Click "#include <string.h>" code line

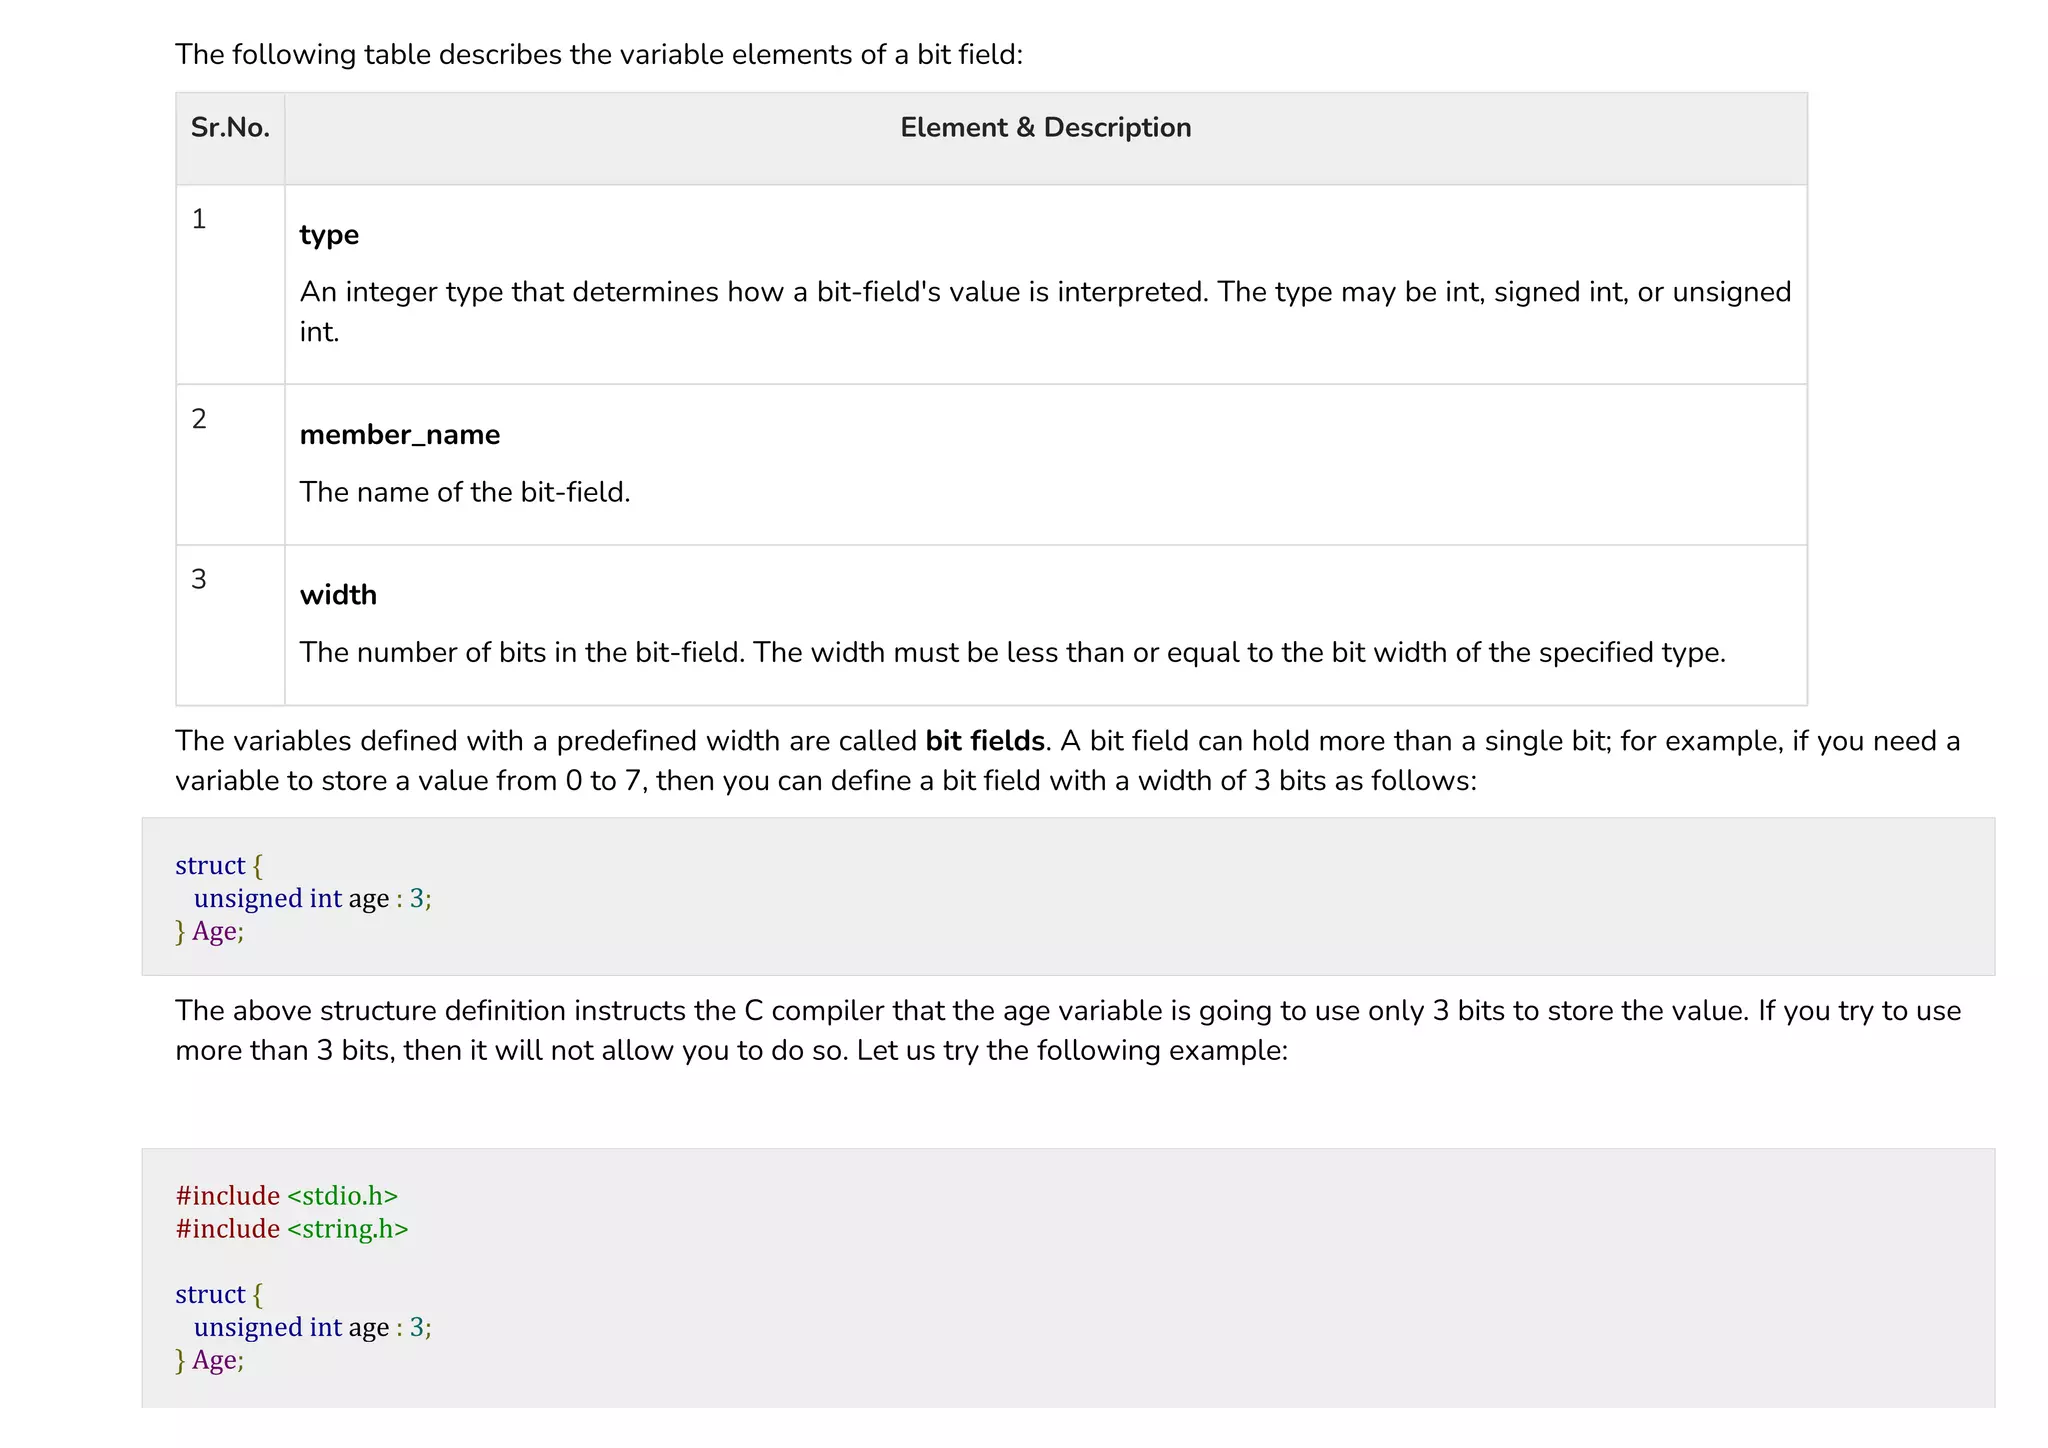pyautogui.click(x=292, y=1229)
